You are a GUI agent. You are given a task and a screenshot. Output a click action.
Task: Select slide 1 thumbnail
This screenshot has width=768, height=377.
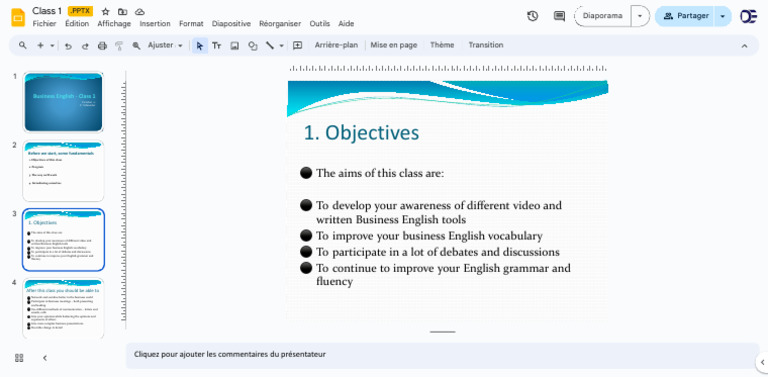(63, 102)
